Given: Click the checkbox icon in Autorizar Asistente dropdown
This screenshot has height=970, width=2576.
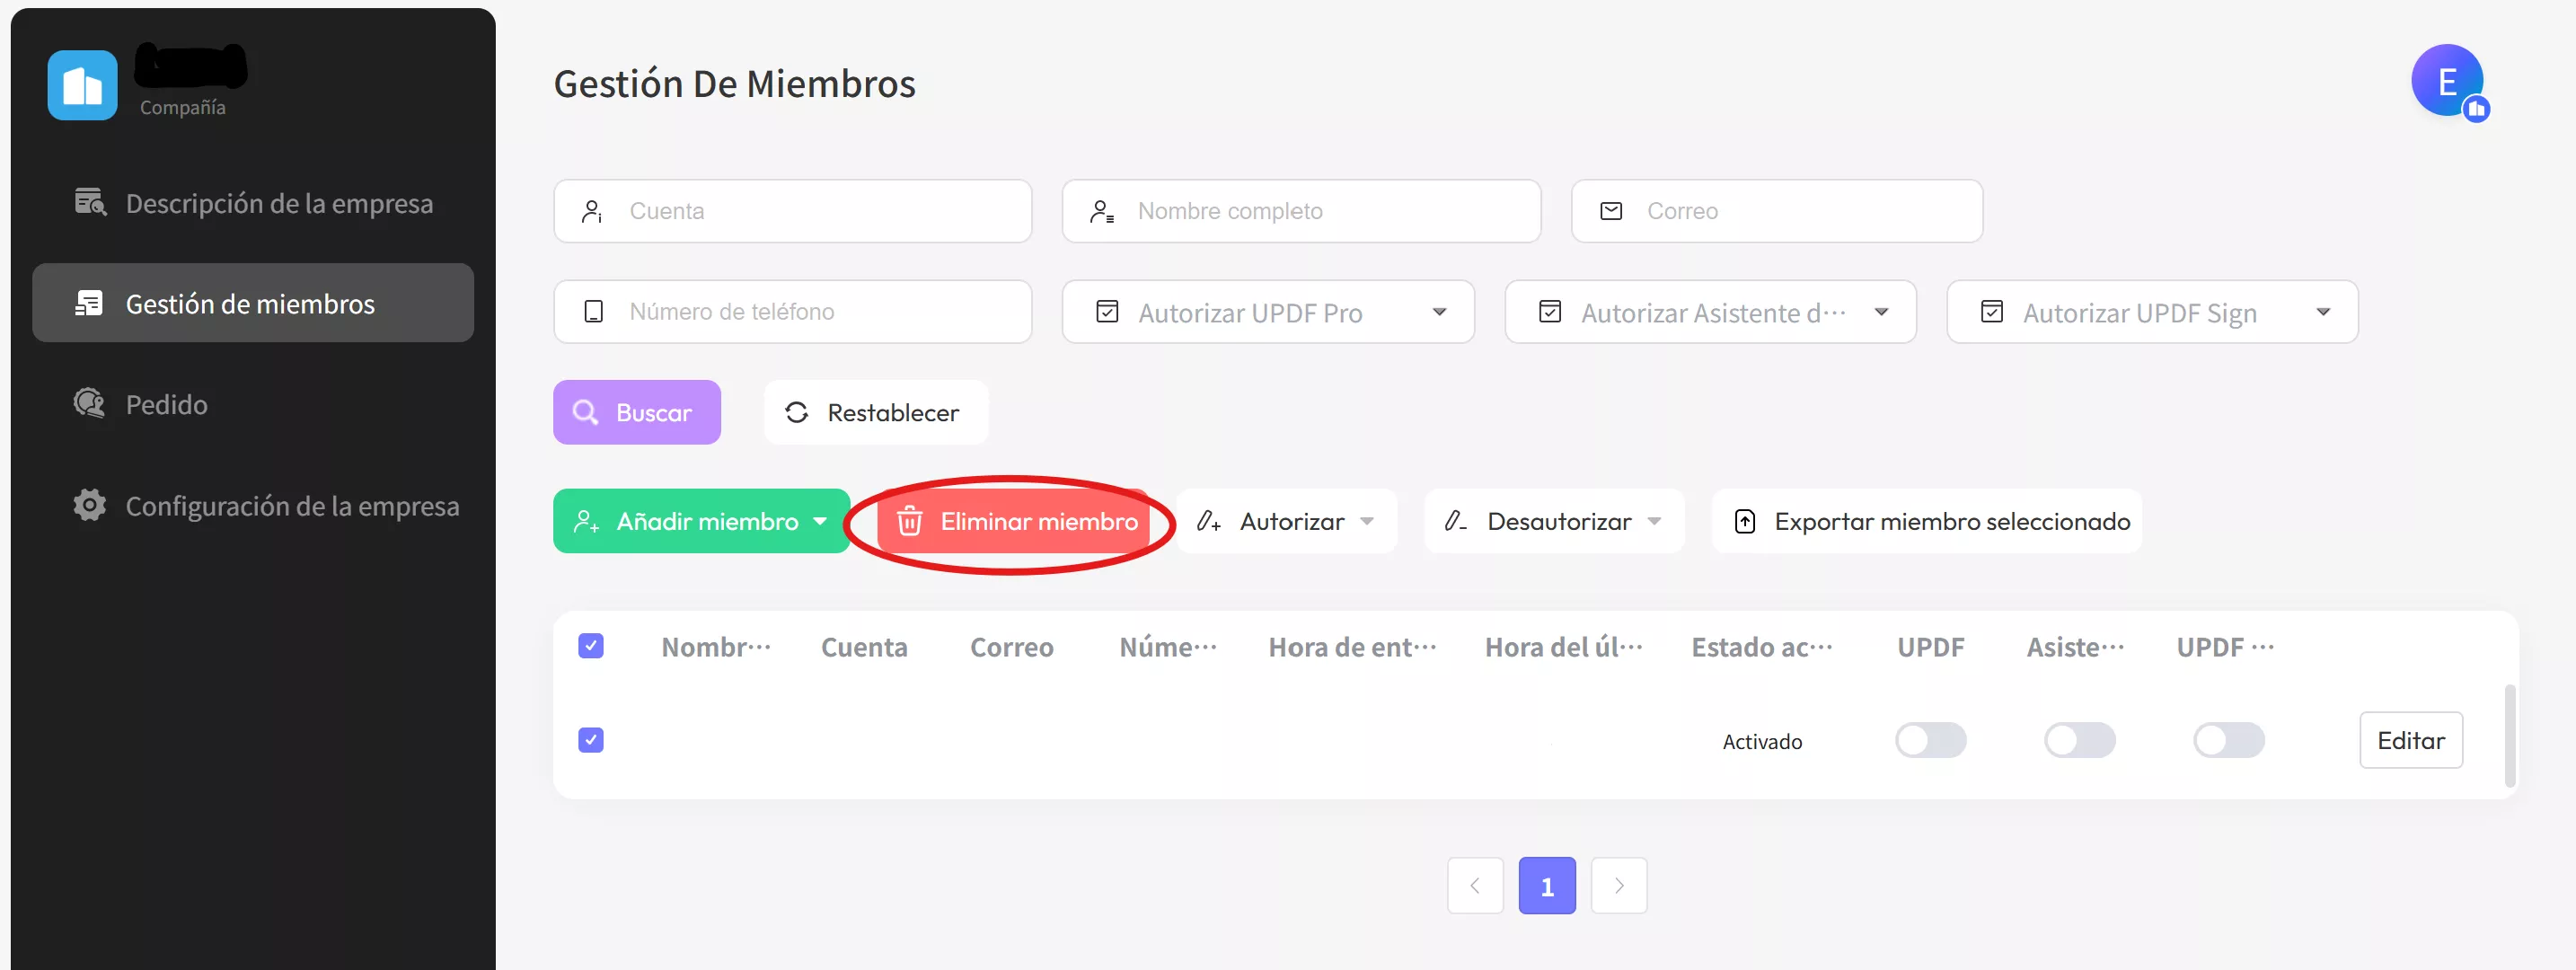Looking at the screenshot, I should point(1550,312).
